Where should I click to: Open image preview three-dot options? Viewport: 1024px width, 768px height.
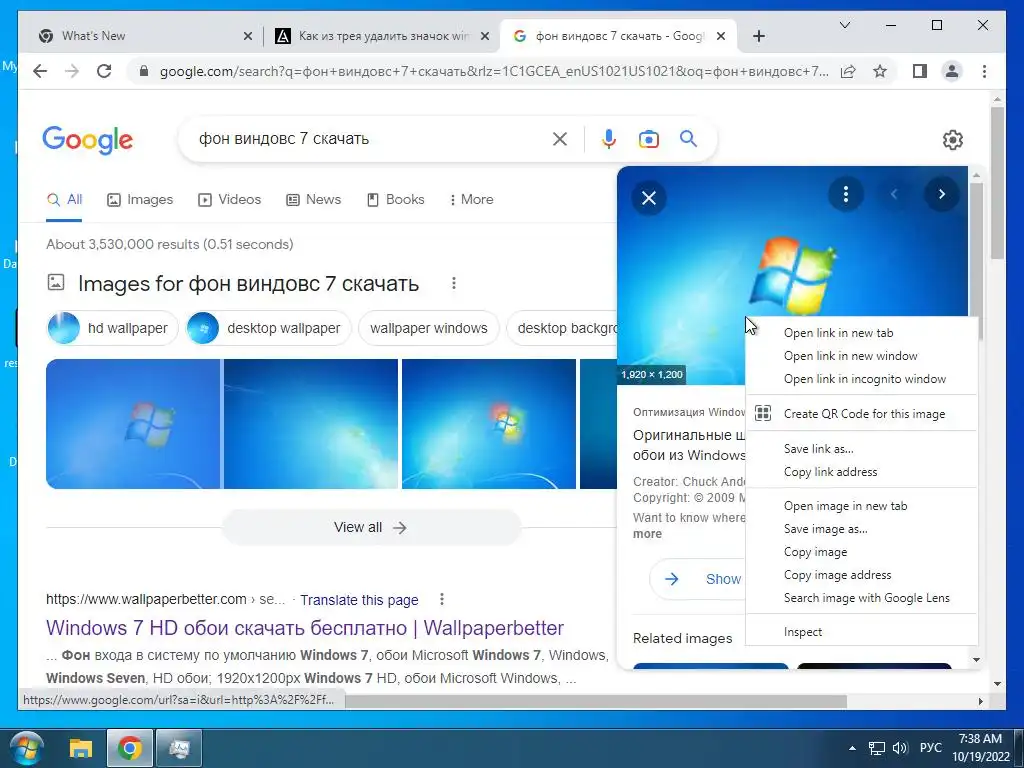(x=846, y=194)
